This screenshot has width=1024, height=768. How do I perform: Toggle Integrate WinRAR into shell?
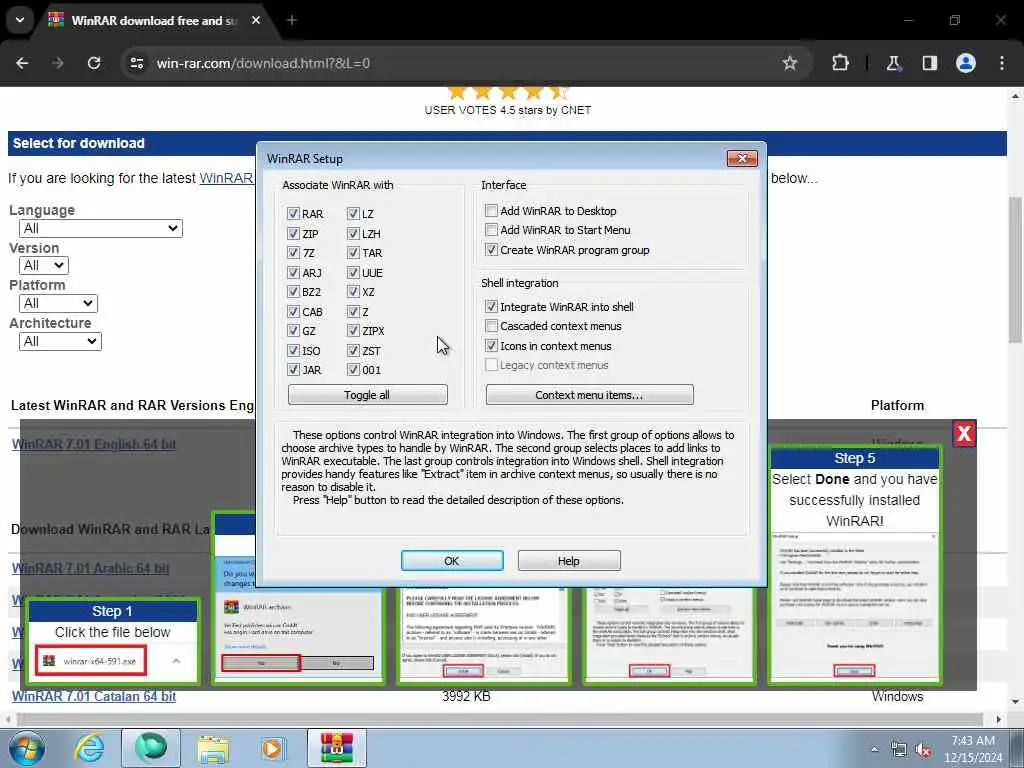(491, 306)
